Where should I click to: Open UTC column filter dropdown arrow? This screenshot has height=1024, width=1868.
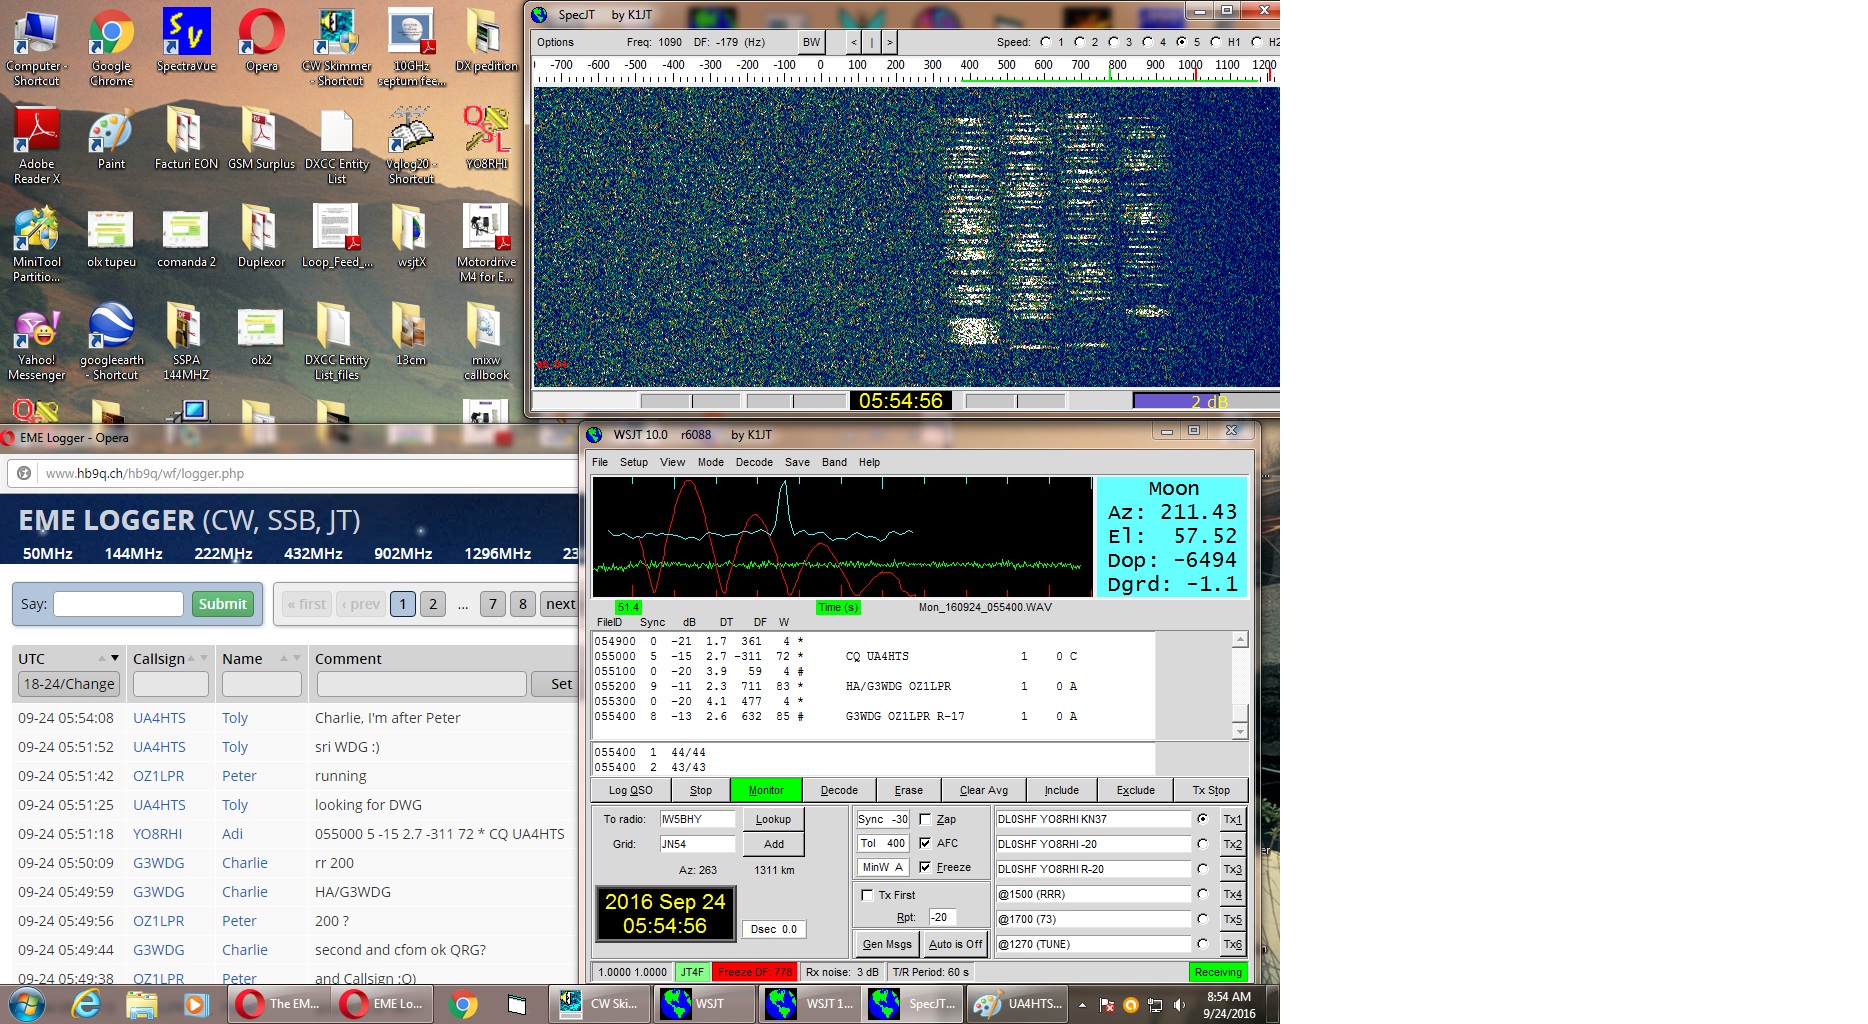coord(115,658)
